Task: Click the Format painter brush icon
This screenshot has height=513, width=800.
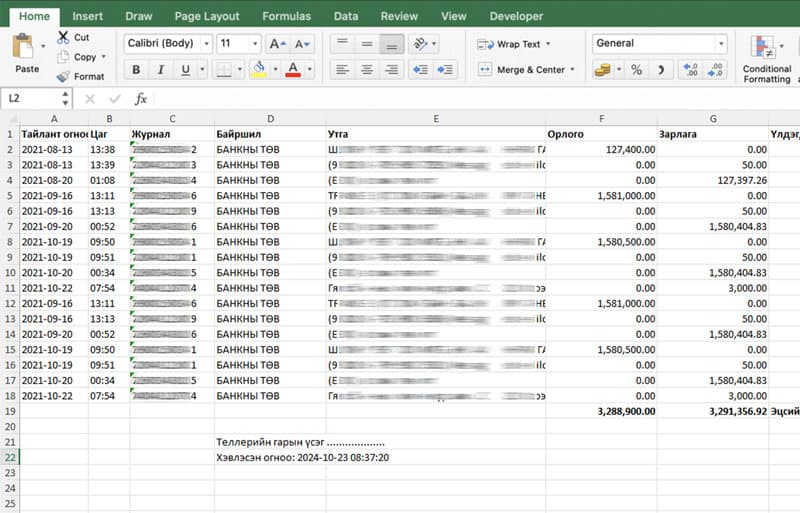Action: [x=64, y=76]
